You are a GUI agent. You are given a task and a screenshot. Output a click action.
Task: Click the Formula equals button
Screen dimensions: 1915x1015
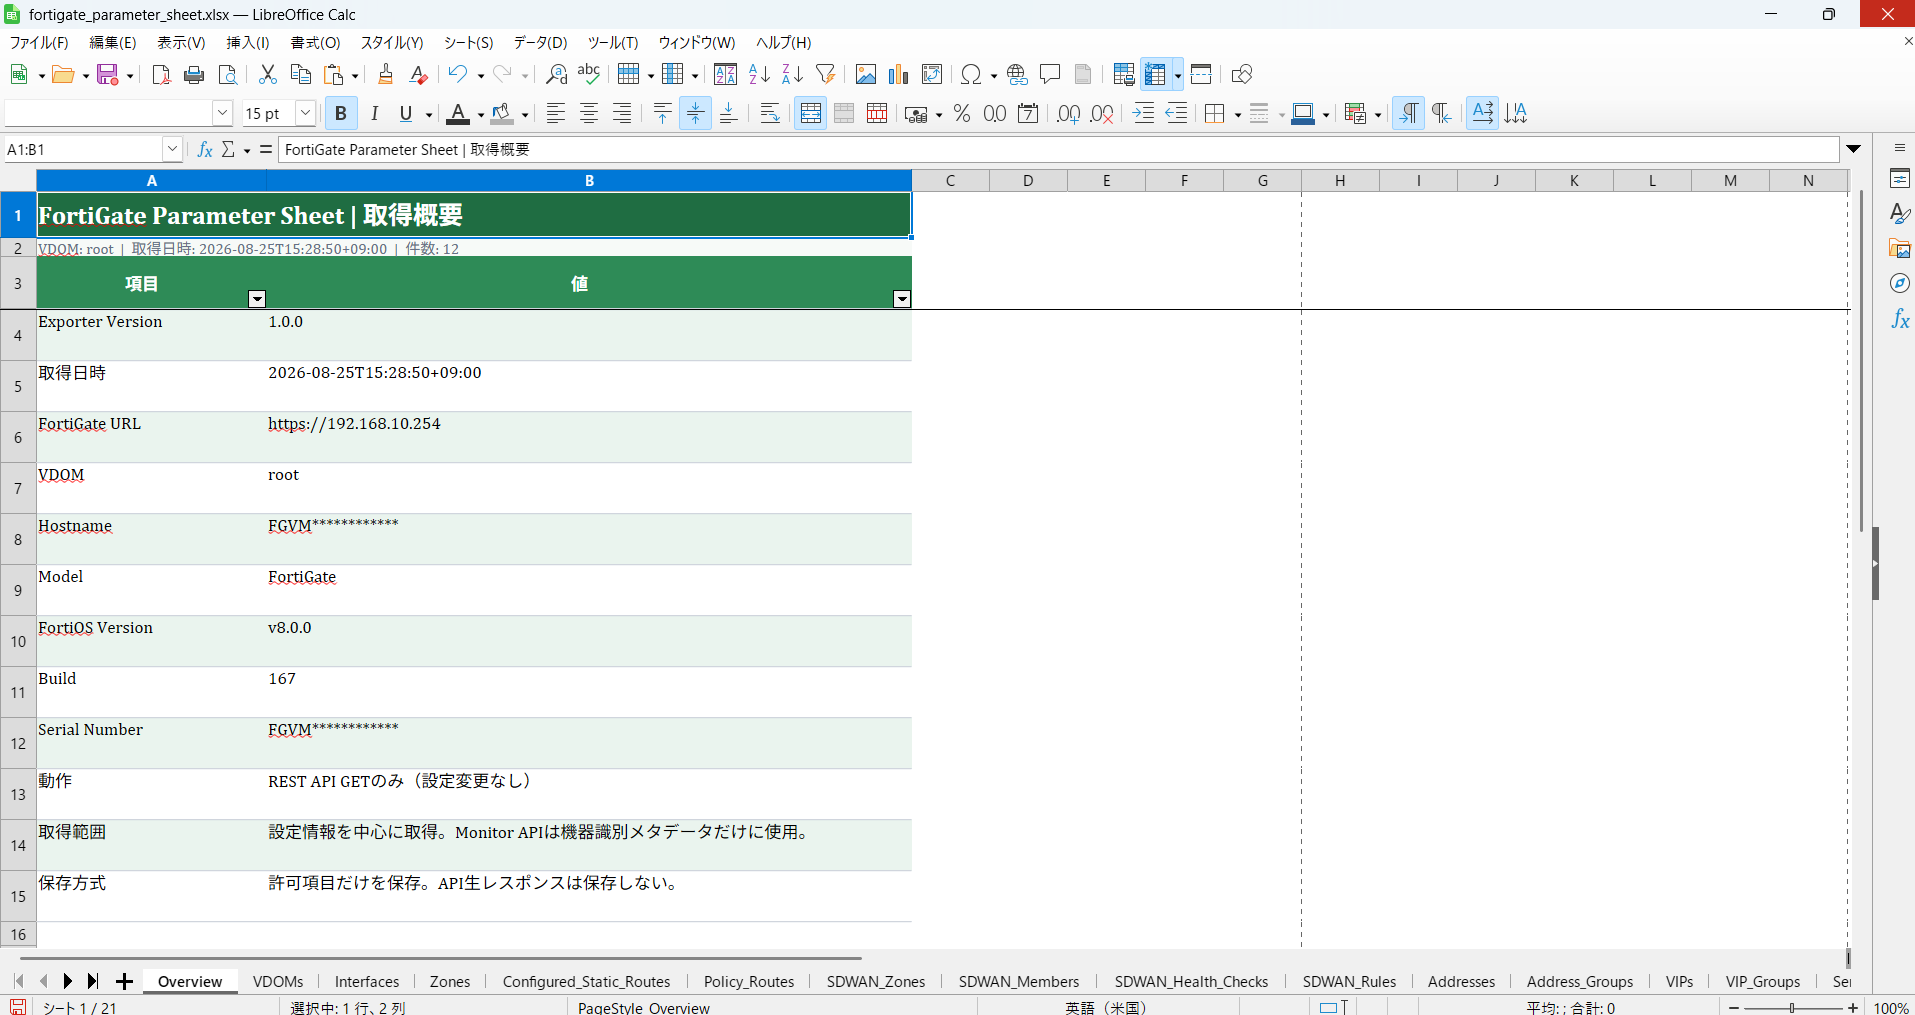click(x=265, y=150)
